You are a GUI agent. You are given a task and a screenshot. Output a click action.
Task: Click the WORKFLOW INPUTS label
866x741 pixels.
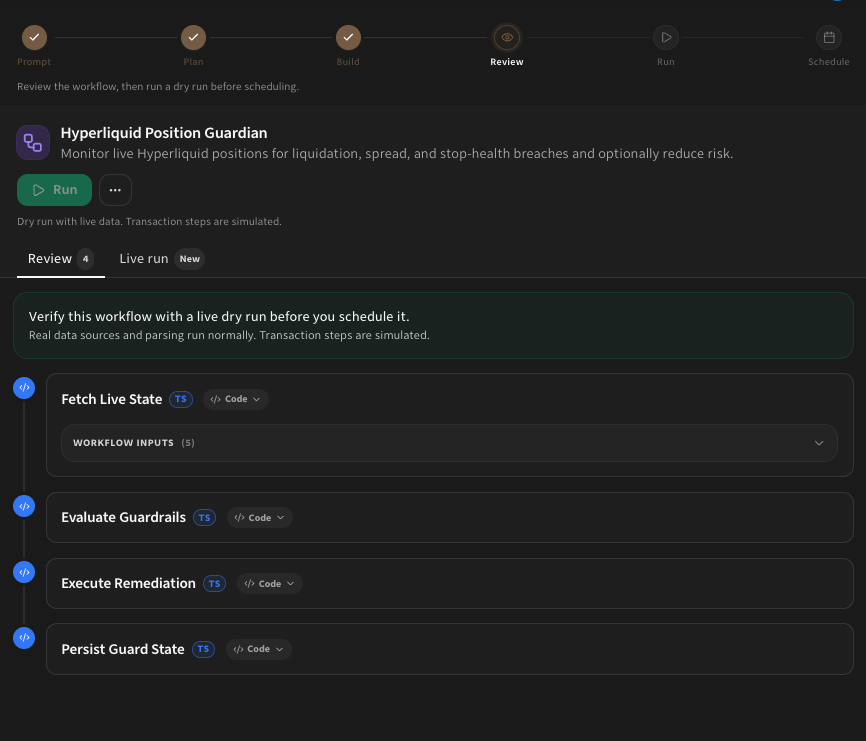123,443
